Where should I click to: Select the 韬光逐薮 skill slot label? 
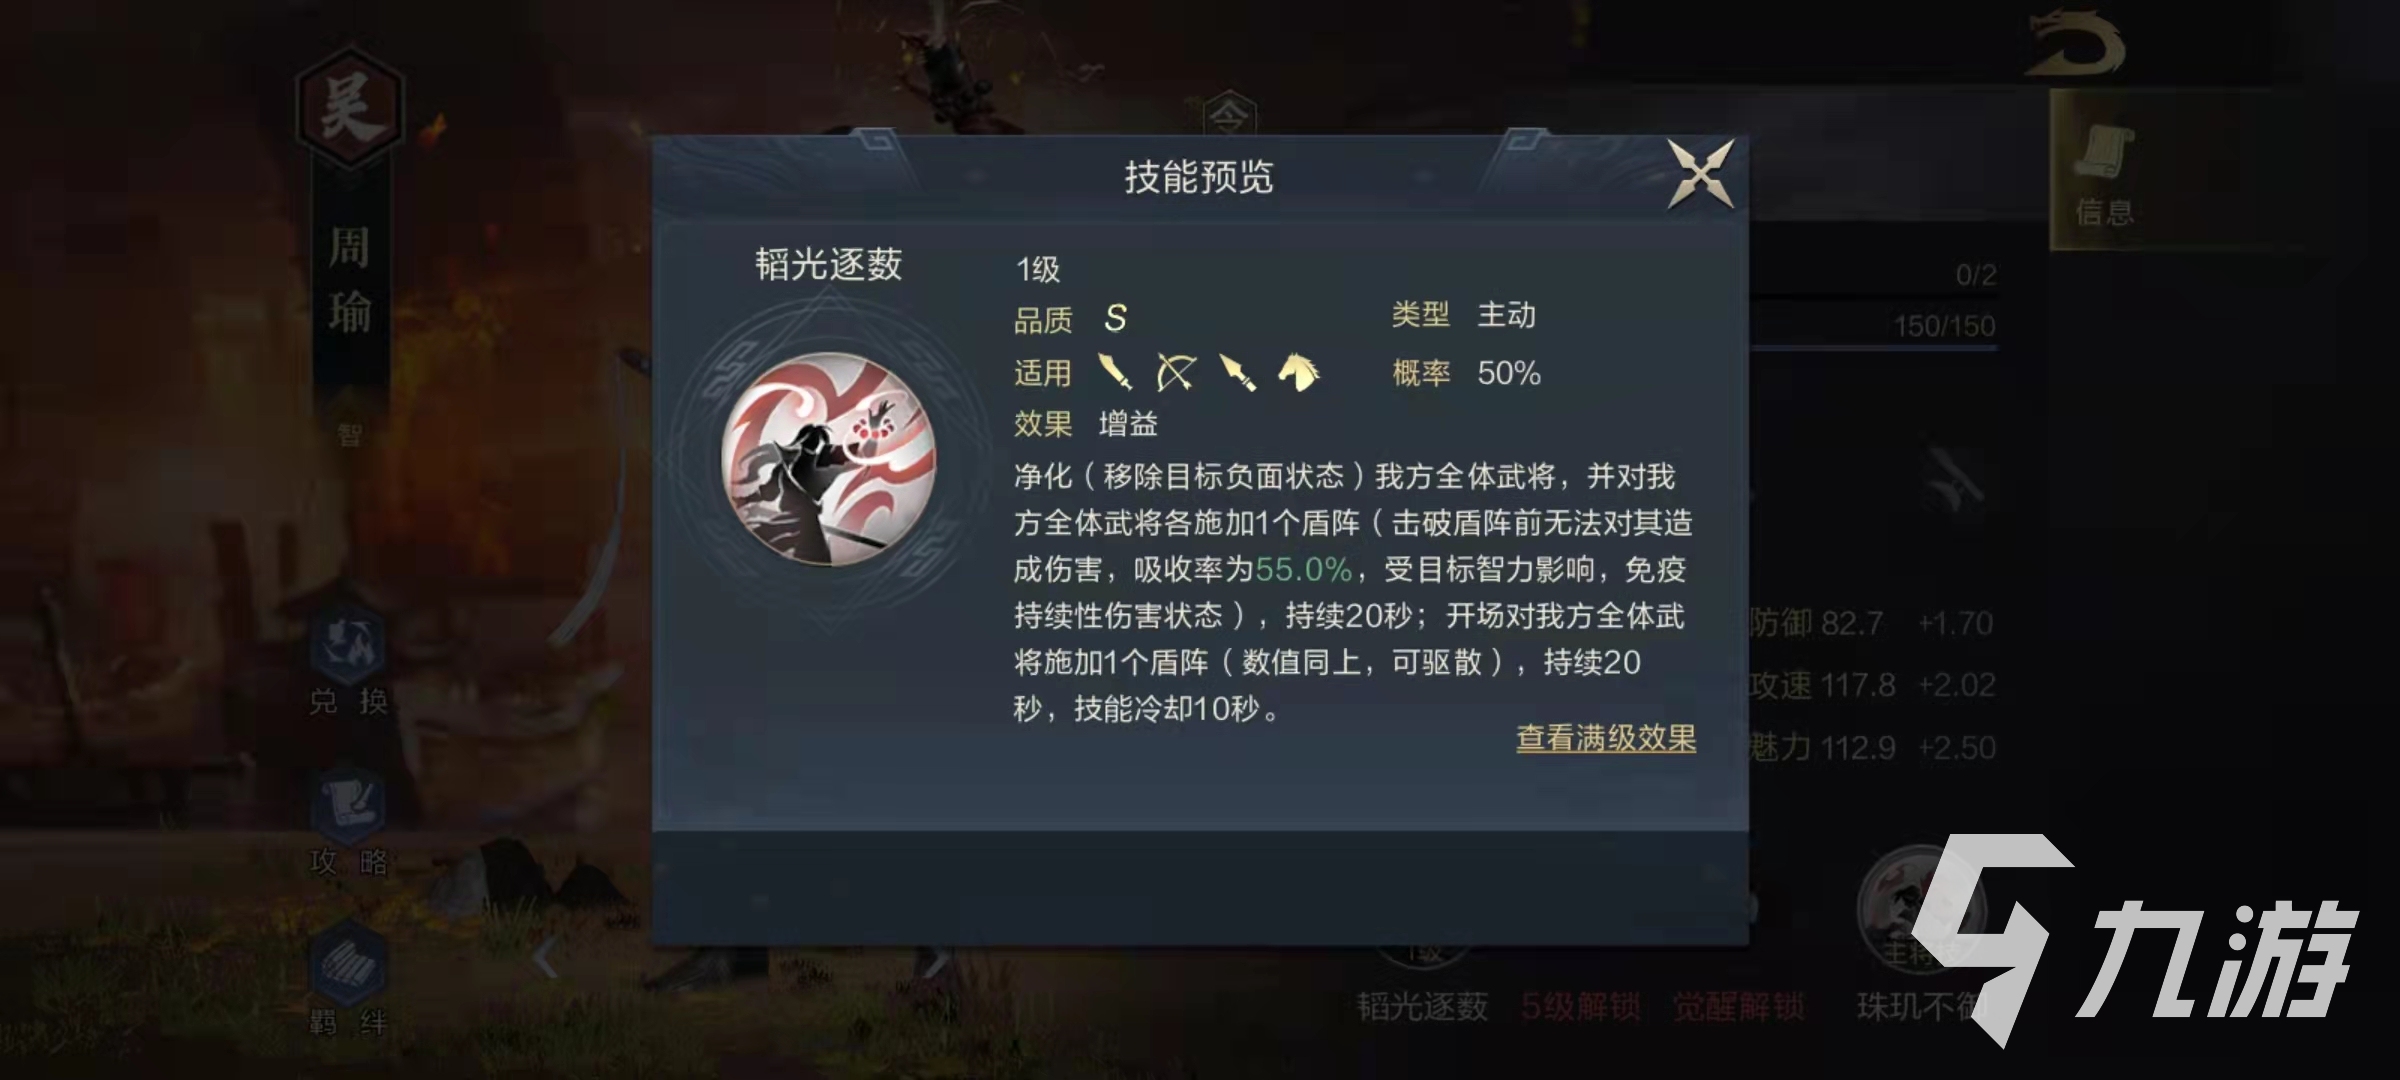click(x=1422, y=1006)
